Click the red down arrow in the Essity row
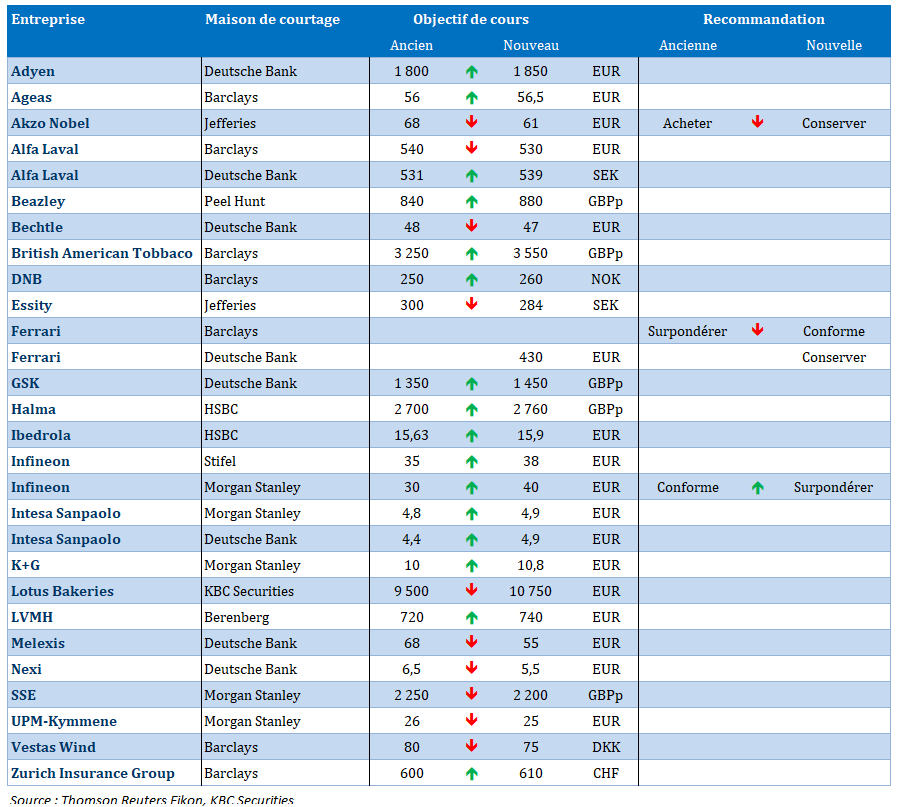The width and height of the screenshot is (897, 807). click(471, 304)
